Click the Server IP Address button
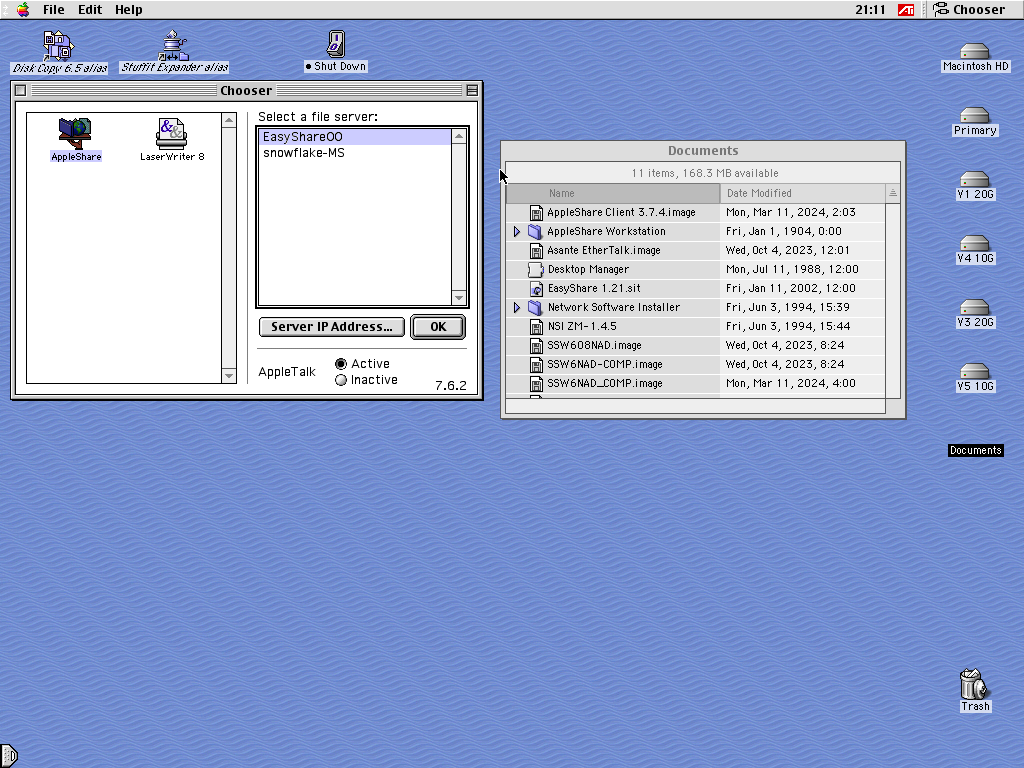The height and width of the screenshot is (768, 1024). tap(332, 327)
